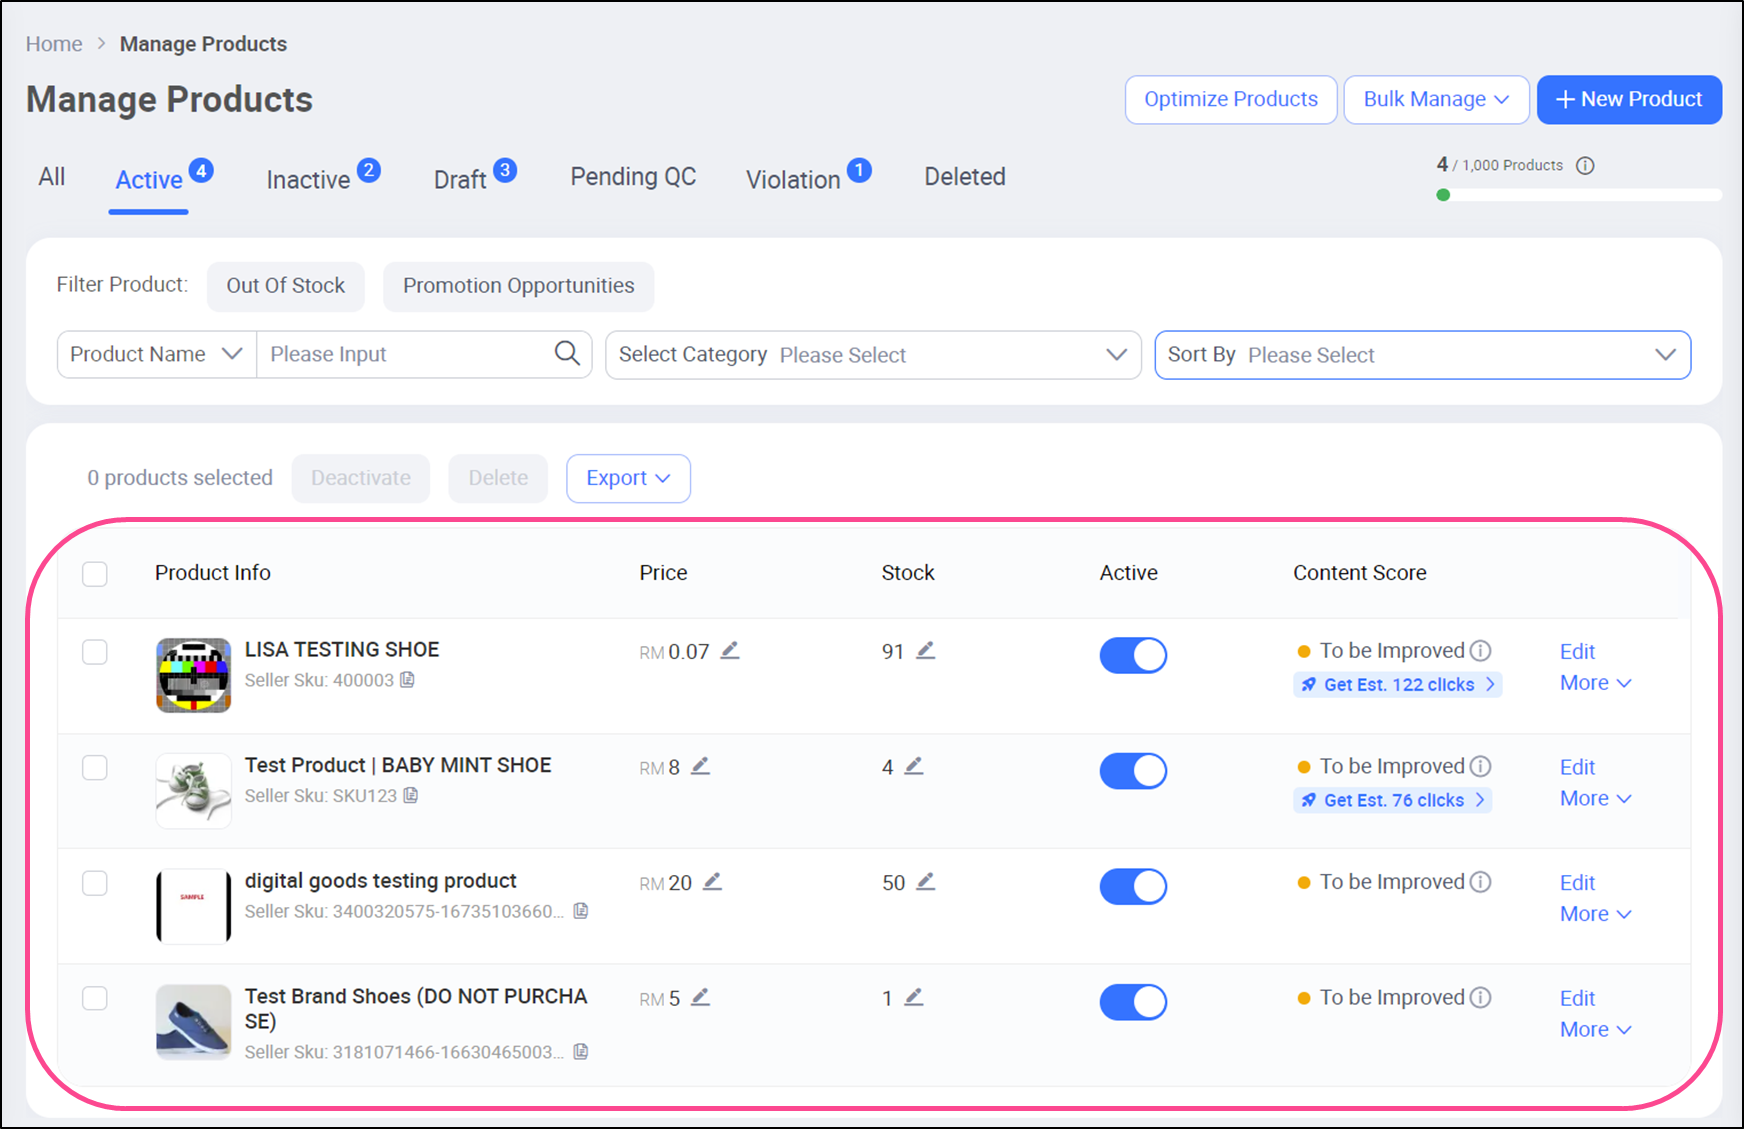Copy seller SKU of digital goods product

pos(580,911)
